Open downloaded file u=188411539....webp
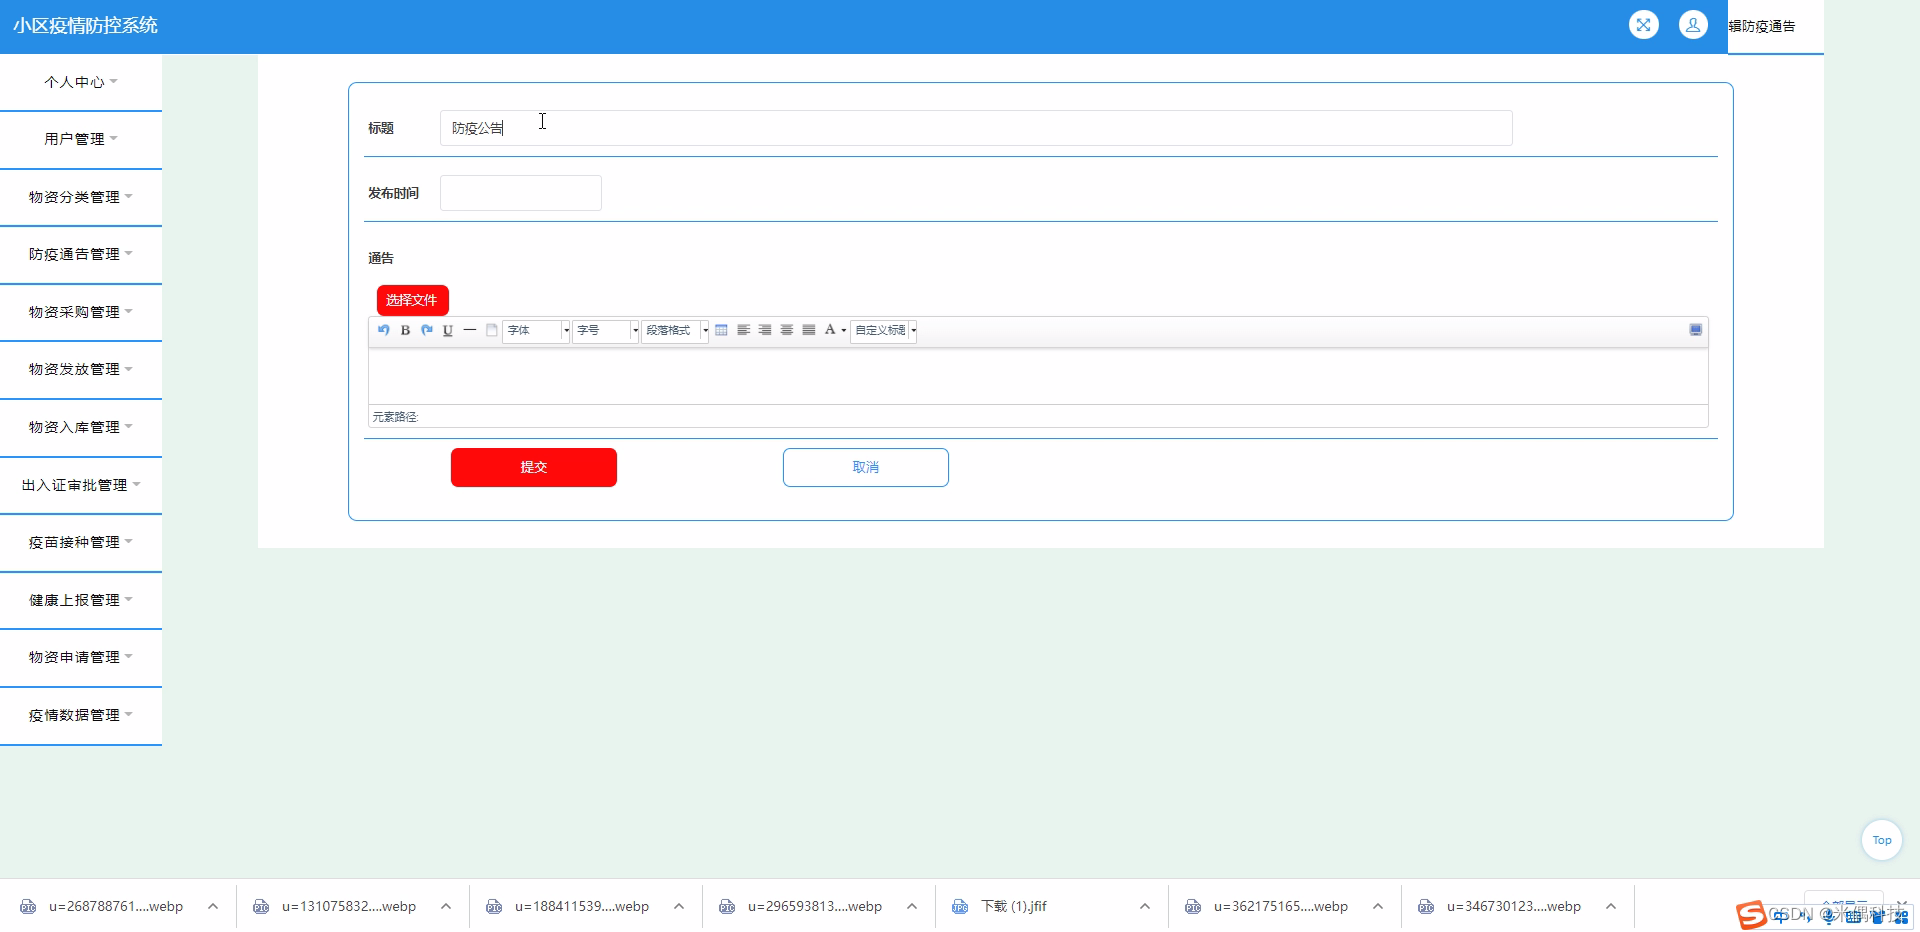The height and width of the screenshot is (932, 1920). (582, 906)
